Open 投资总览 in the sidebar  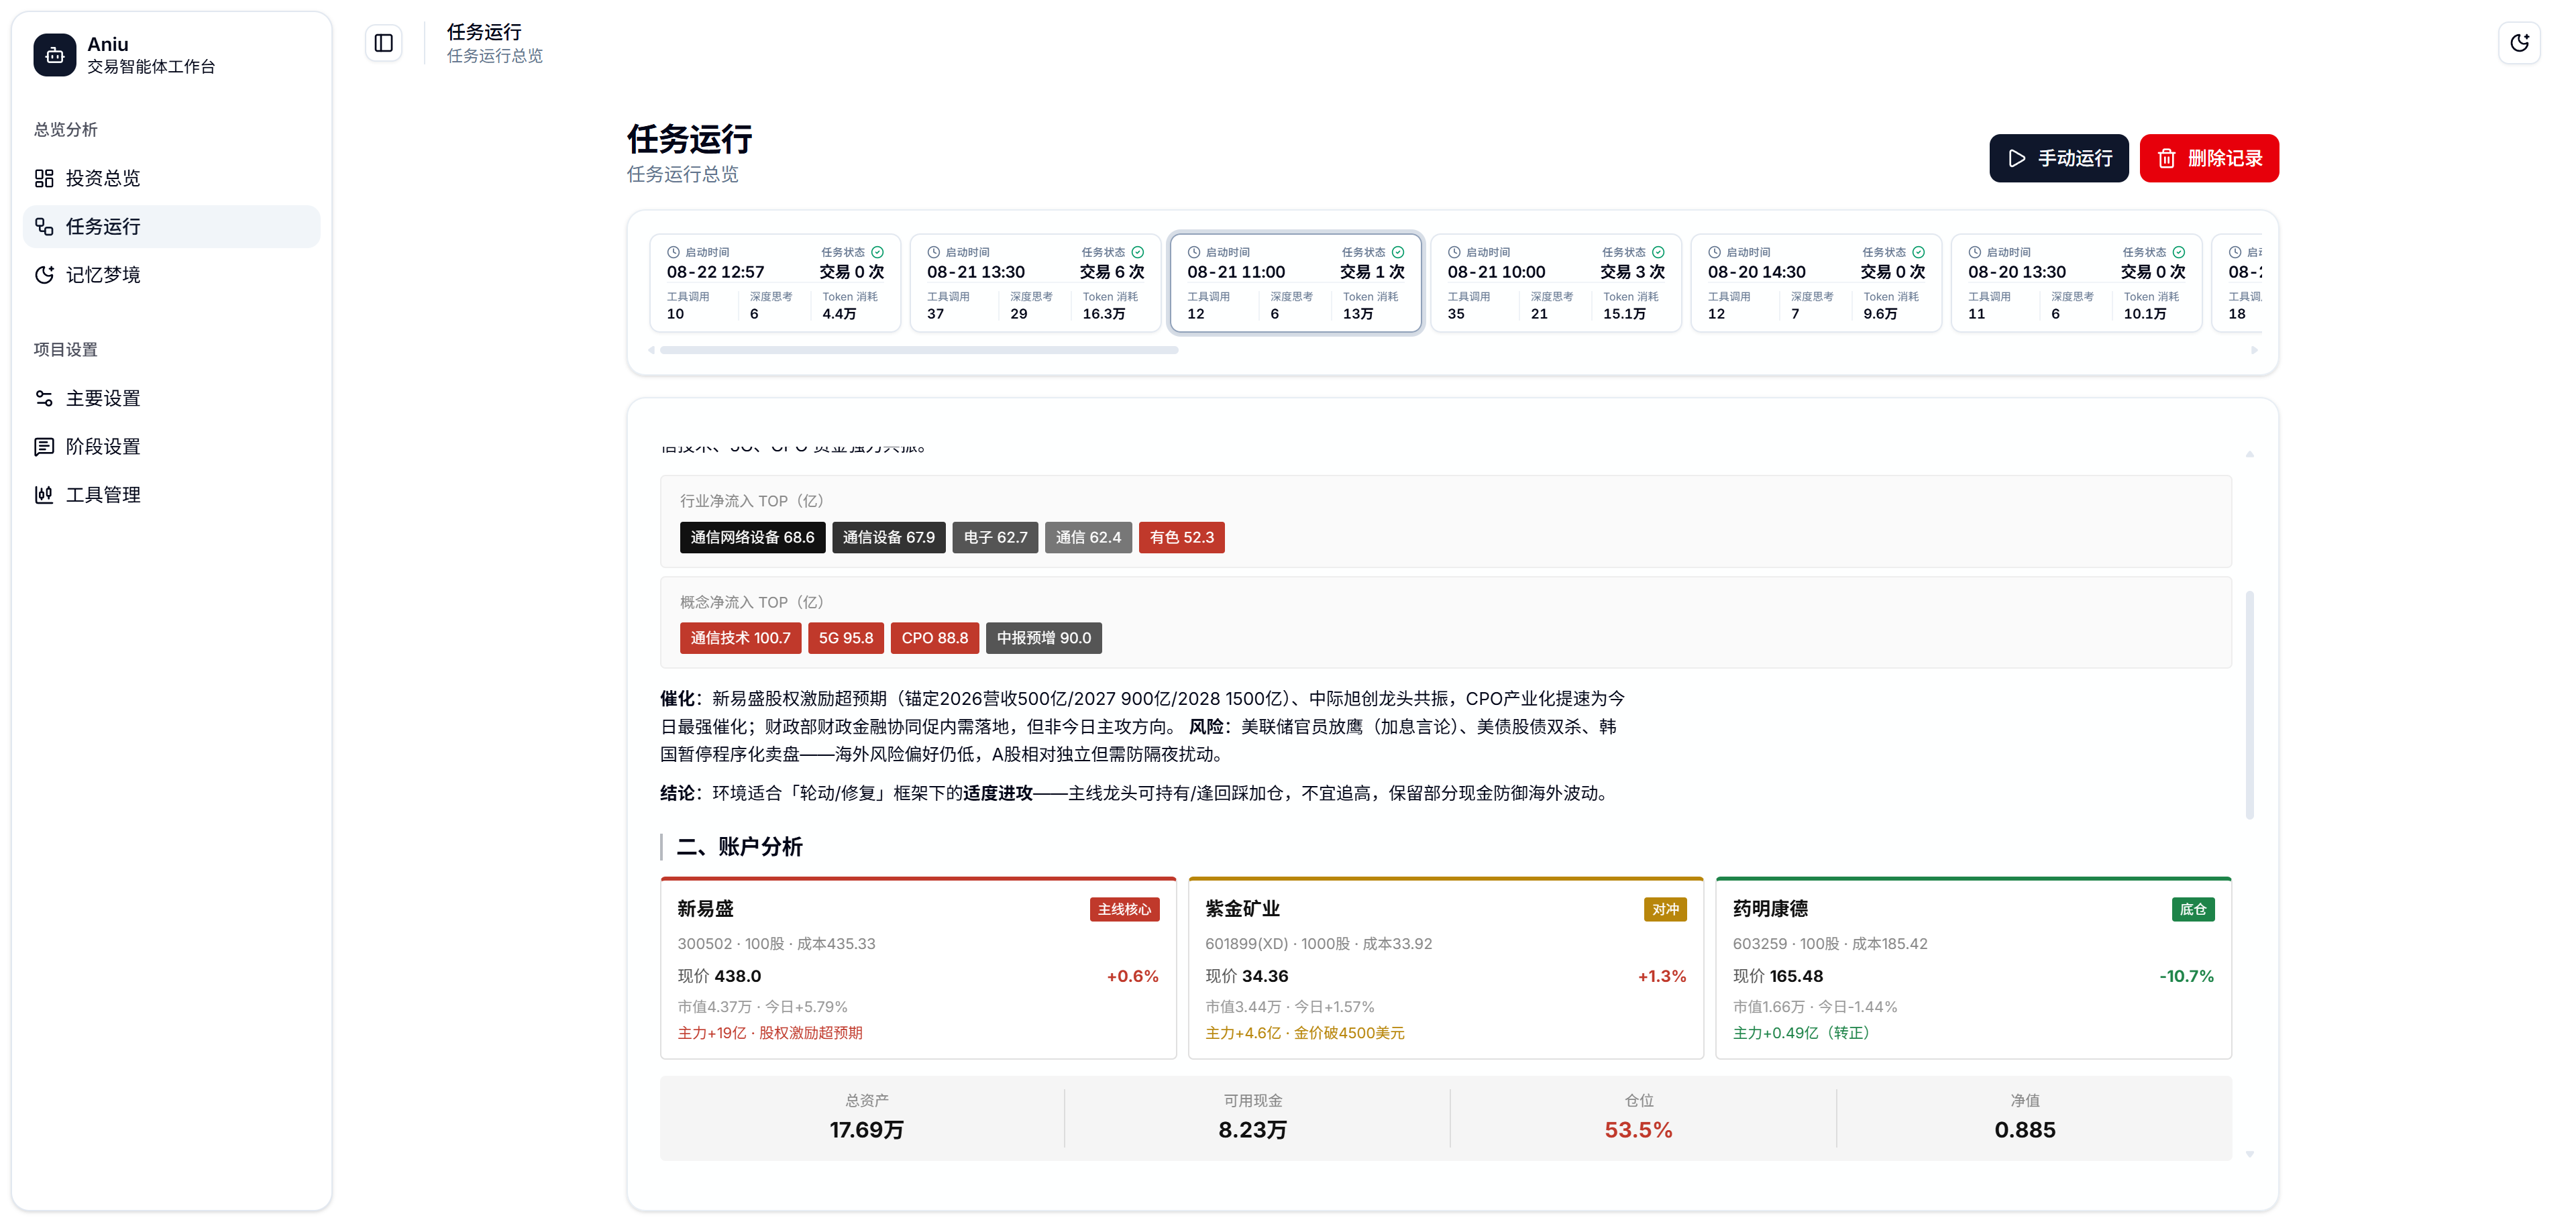tap(171, 178)
